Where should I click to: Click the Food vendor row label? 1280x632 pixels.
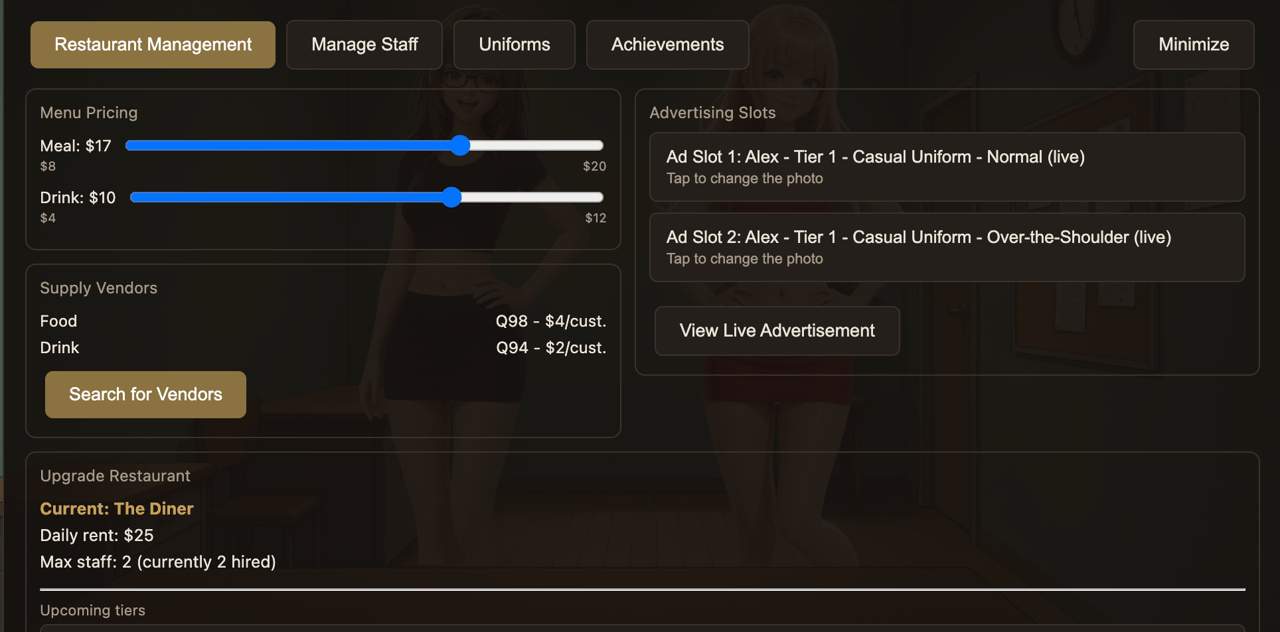pos(58,321)
